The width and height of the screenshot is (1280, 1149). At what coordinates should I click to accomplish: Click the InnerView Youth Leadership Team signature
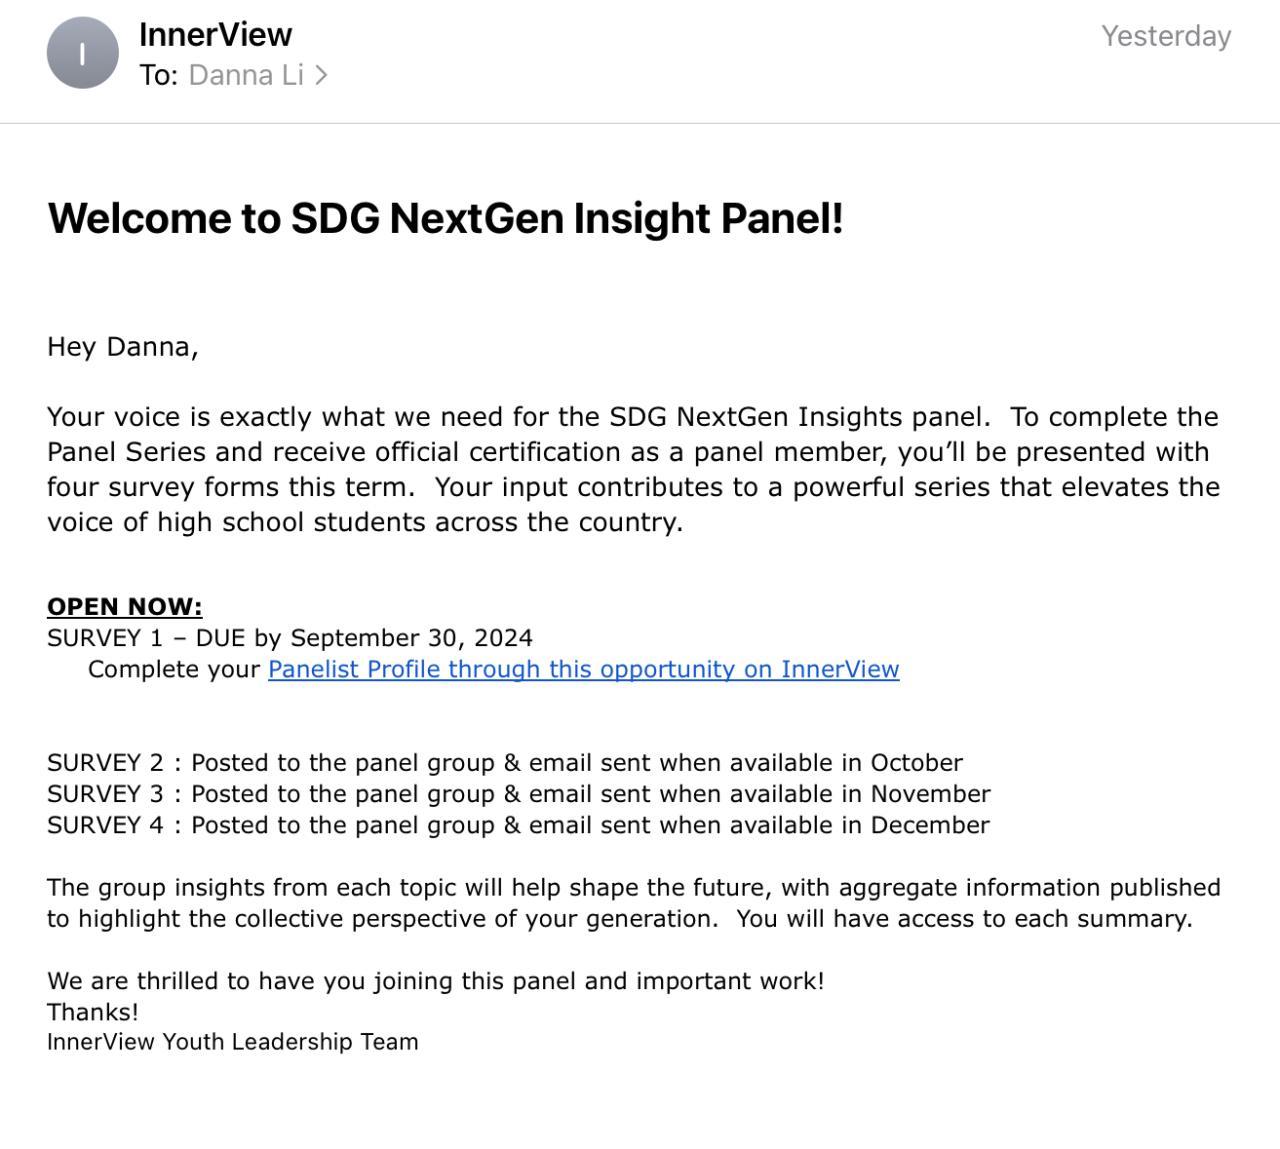coord(232,1042)
